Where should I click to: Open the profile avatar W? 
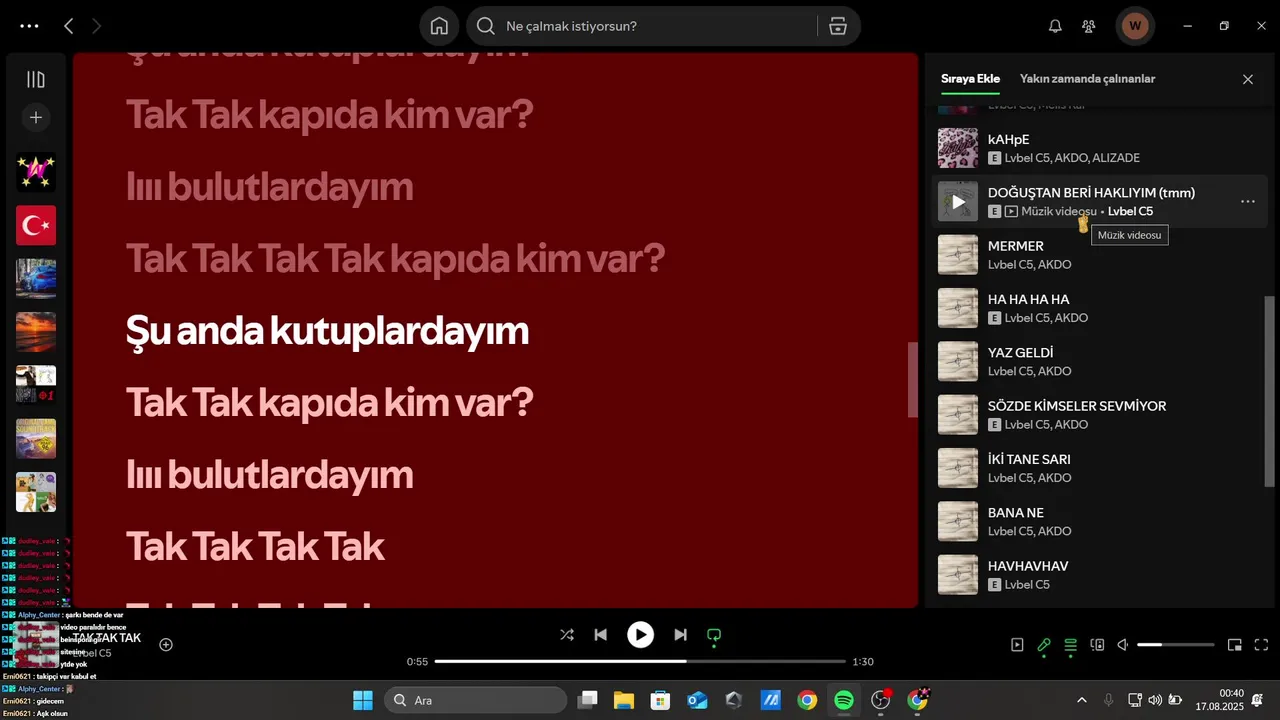pos(1135,26)
